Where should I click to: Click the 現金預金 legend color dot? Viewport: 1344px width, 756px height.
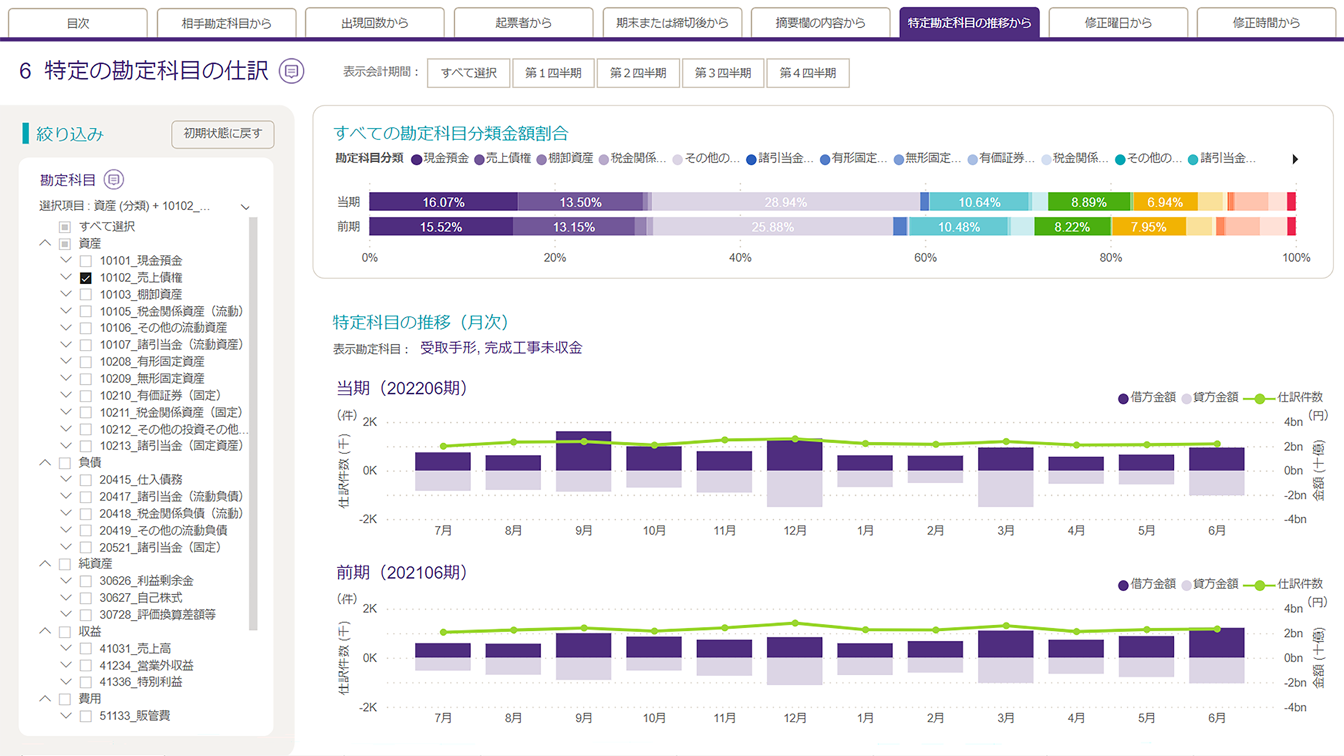point(416,159)
